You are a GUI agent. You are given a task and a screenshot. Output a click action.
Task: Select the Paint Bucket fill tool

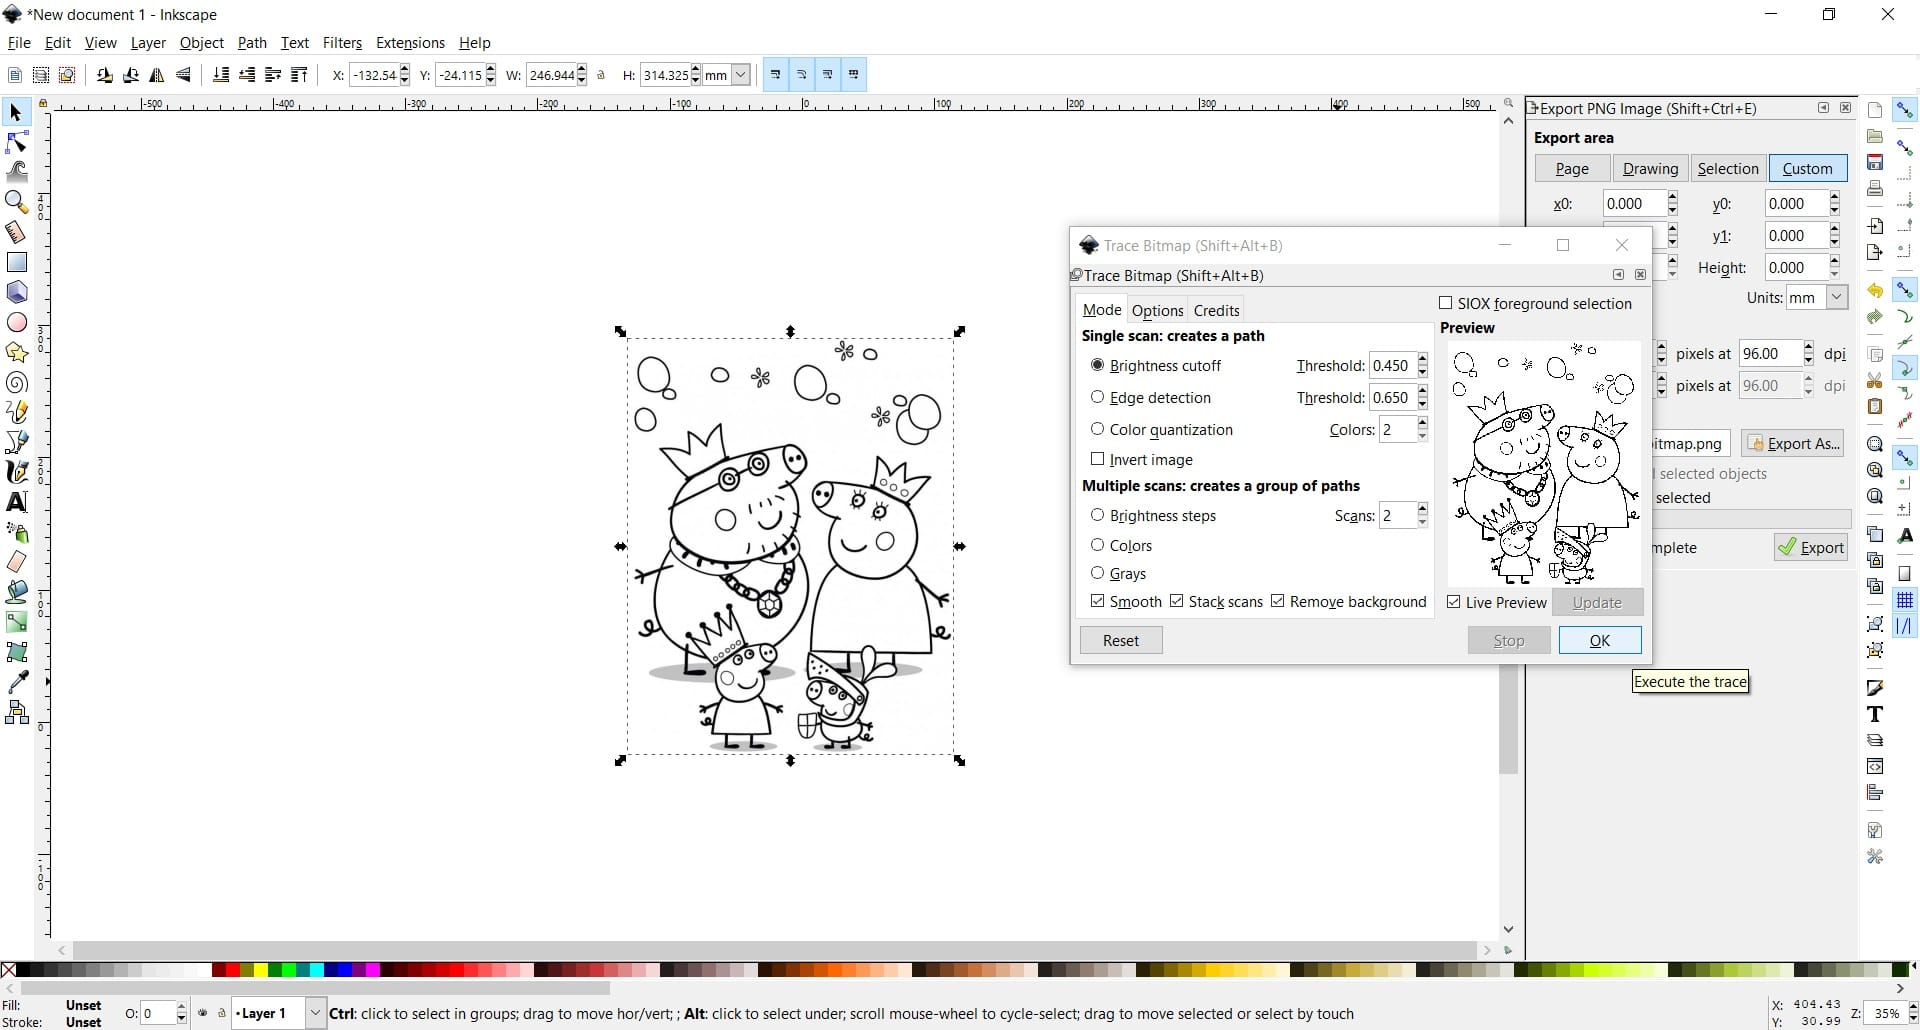pyautogui.click(x=16, y=592)
